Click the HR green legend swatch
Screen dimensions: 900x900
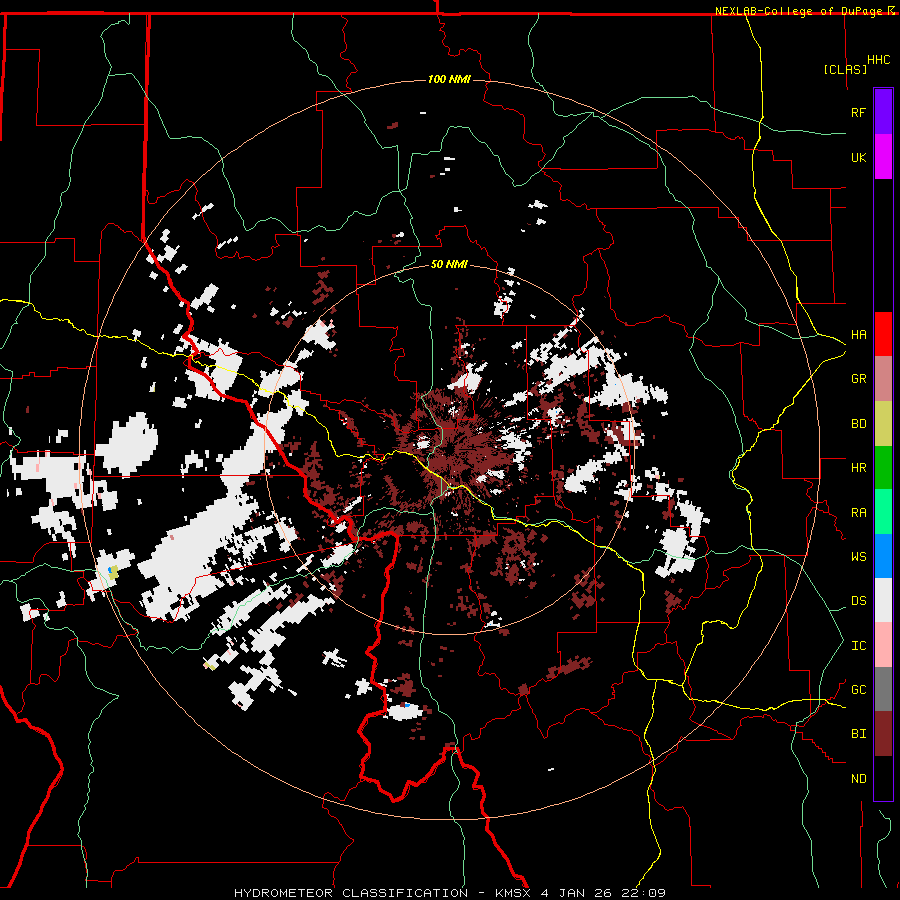(883, 468)
